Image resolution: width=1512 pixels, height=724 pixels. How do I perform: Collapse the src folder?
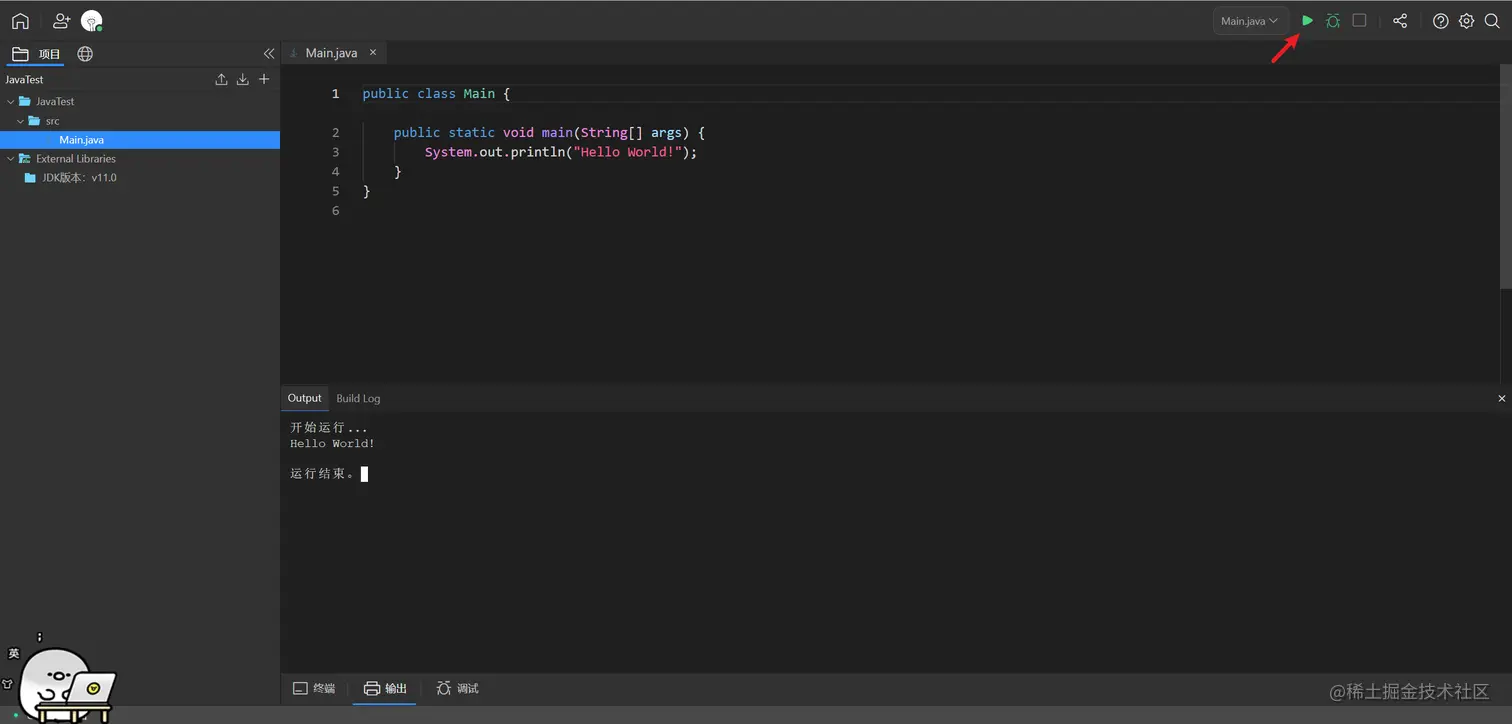click(x=20, y=121)
